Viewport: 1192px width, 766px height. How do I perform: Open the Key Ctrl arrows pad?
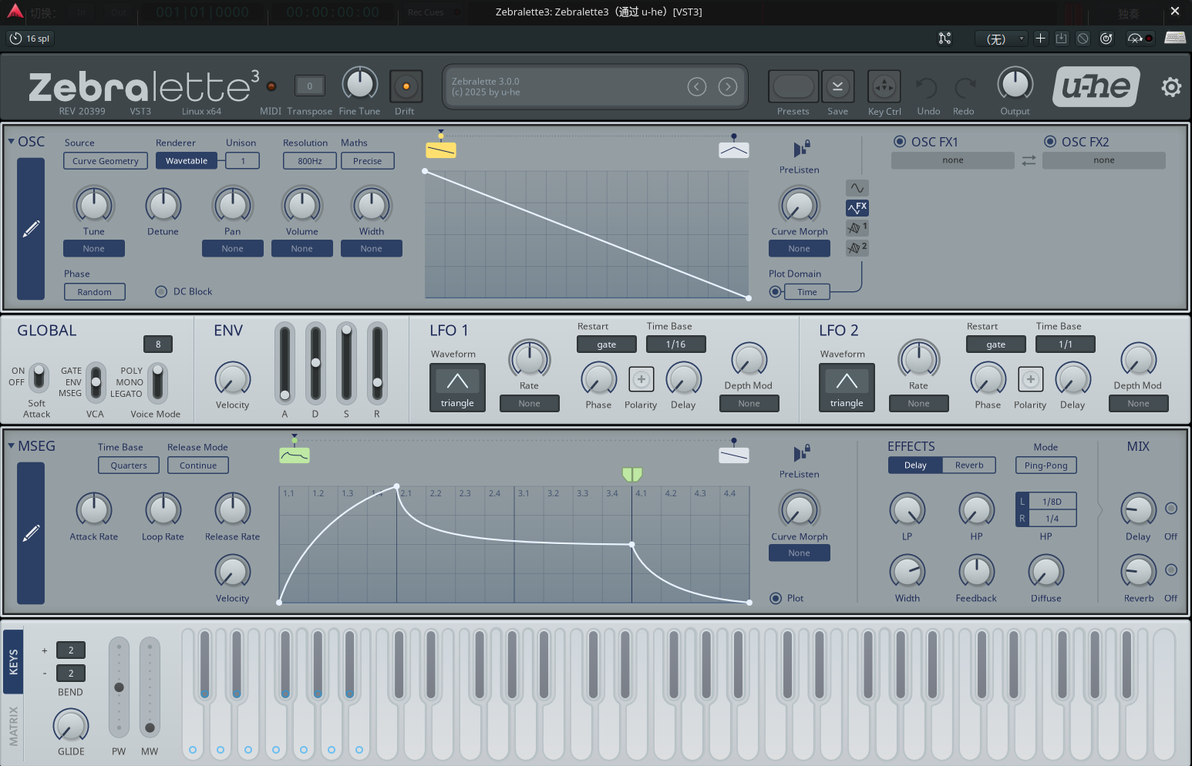pyautogui.click(x=884, y=87)
